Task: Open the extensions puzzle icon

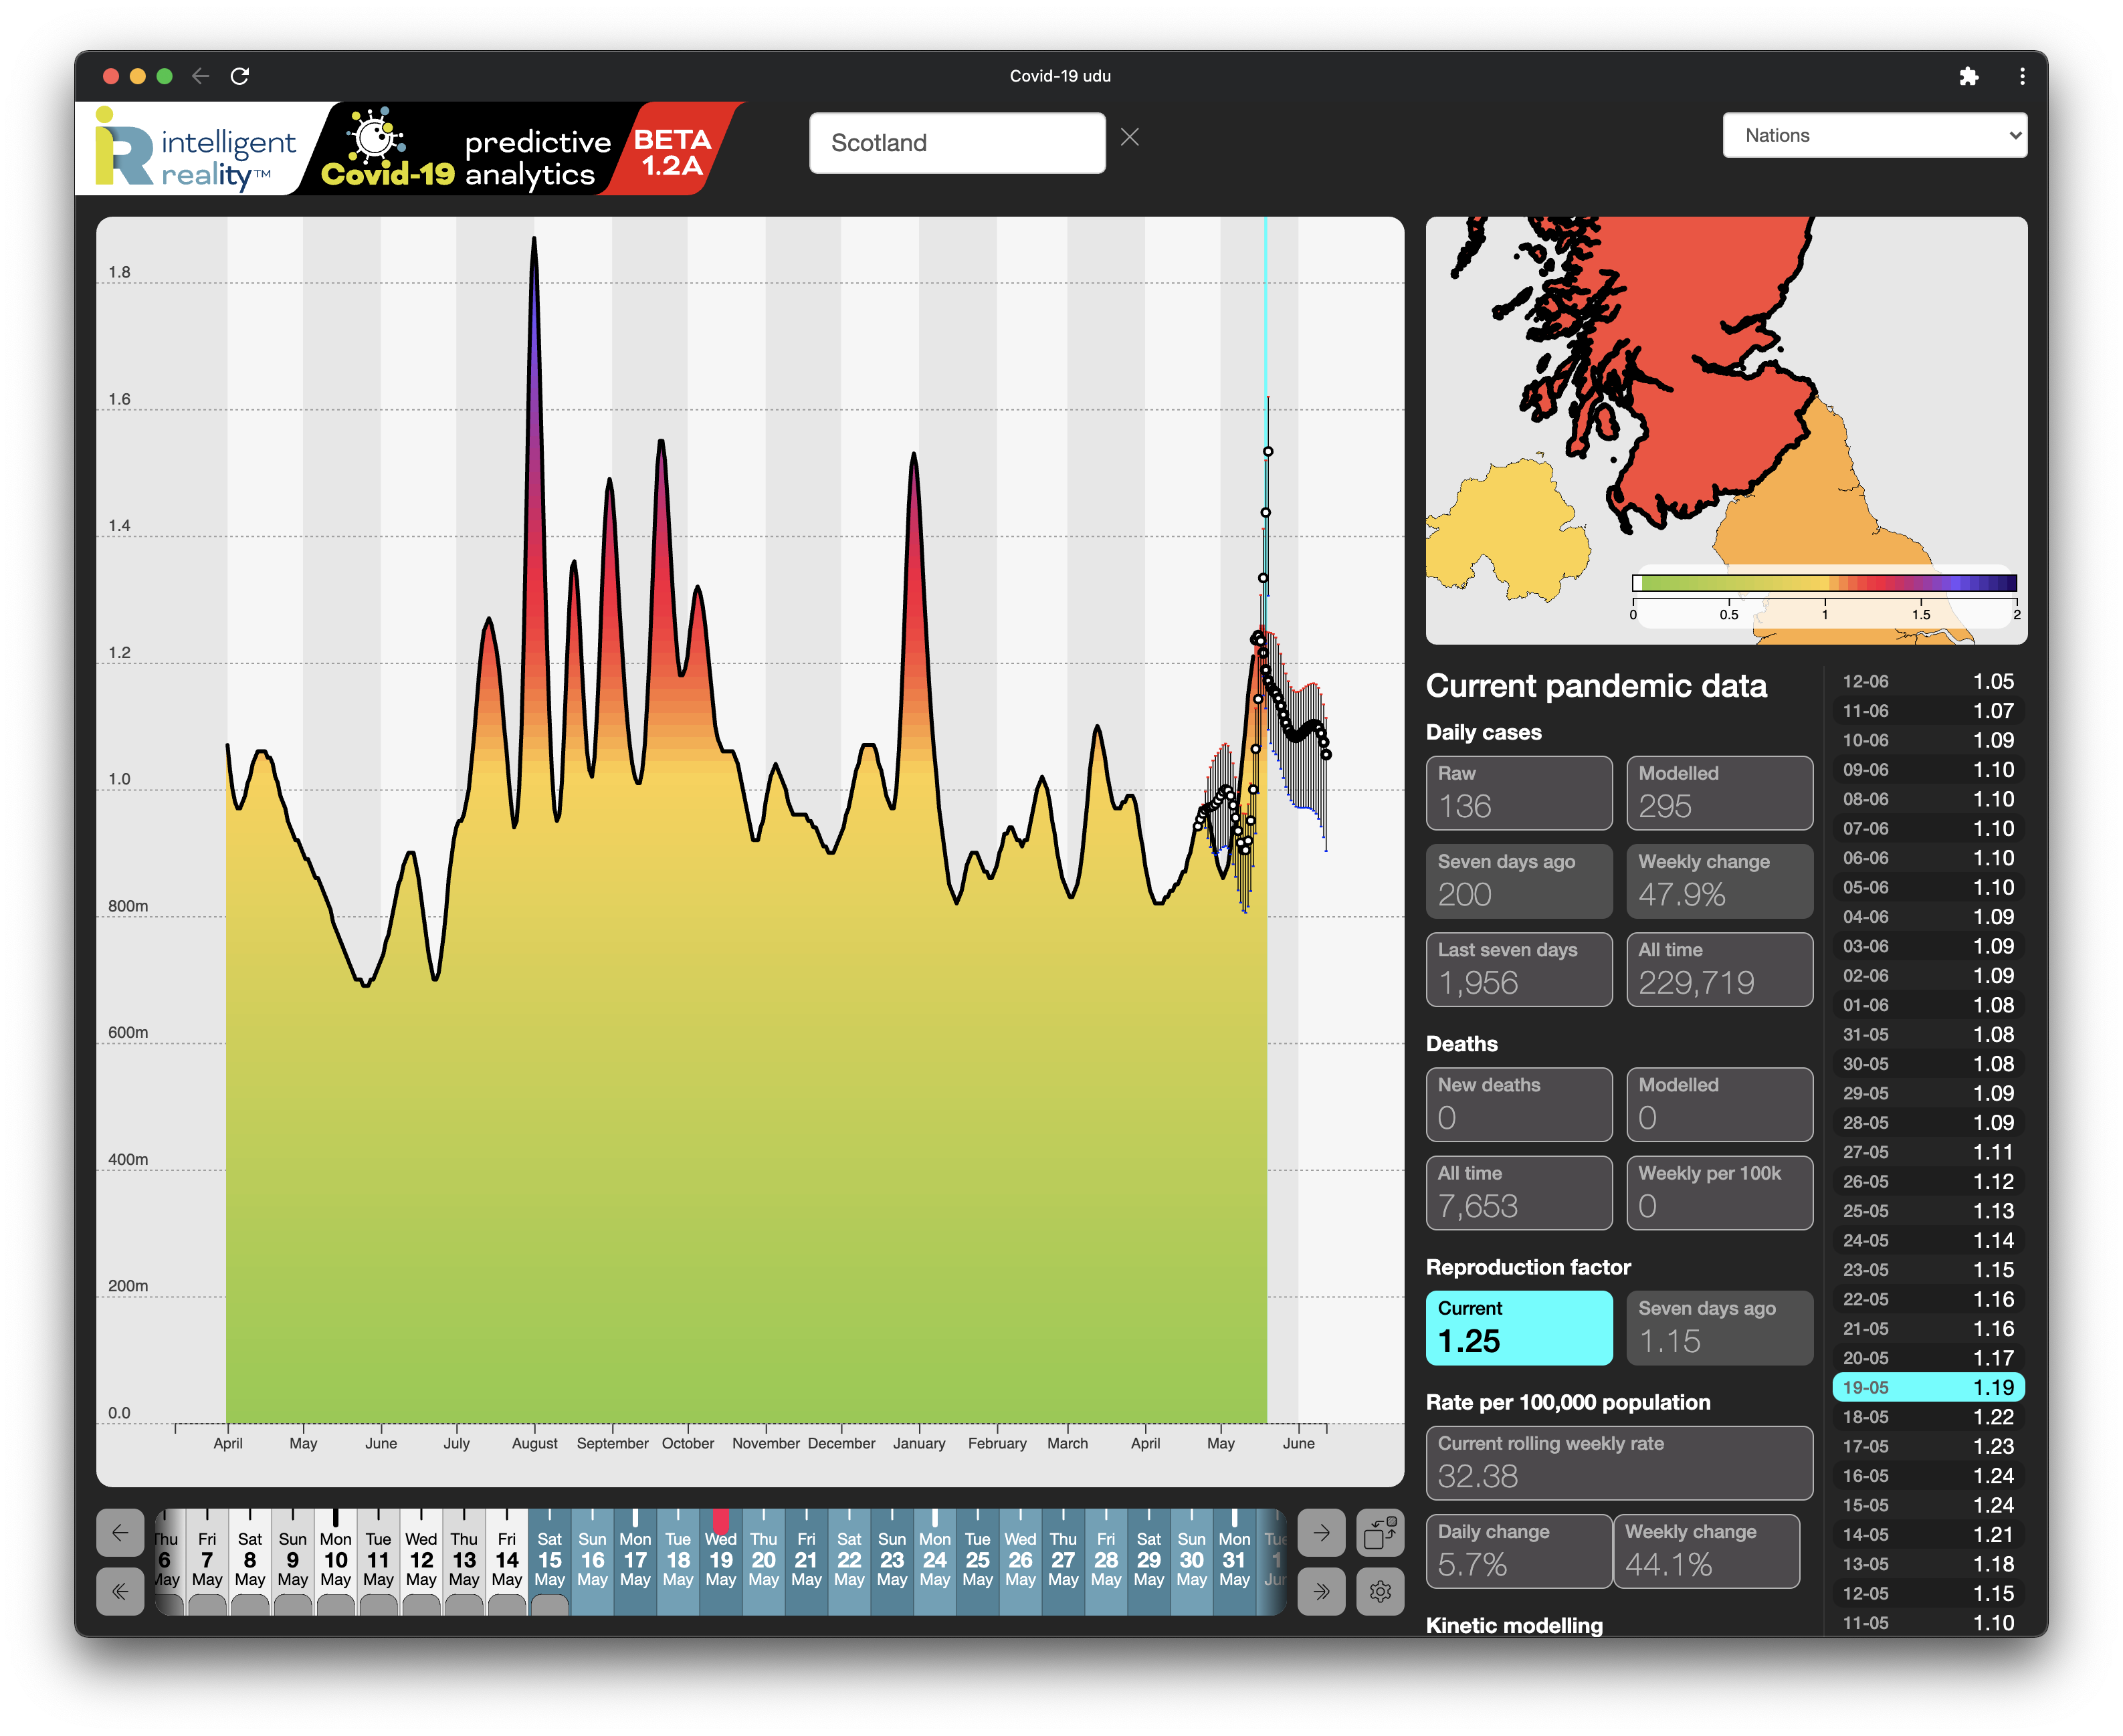Action: (x=1968, y=76)
